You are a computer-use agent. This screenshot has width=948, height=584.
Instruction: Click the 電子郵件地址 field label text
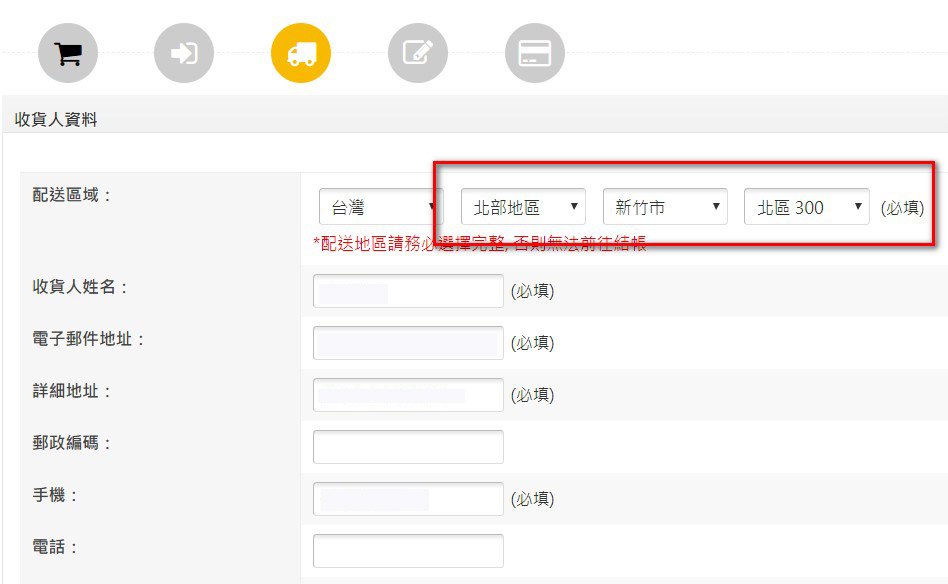[x=89, y=339]
